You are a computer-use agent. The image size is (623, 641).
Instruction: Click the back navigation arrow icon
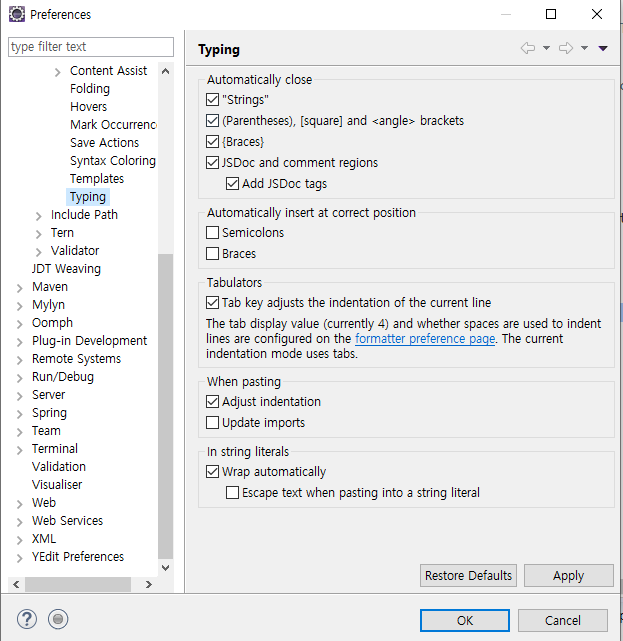coord(528,48)
